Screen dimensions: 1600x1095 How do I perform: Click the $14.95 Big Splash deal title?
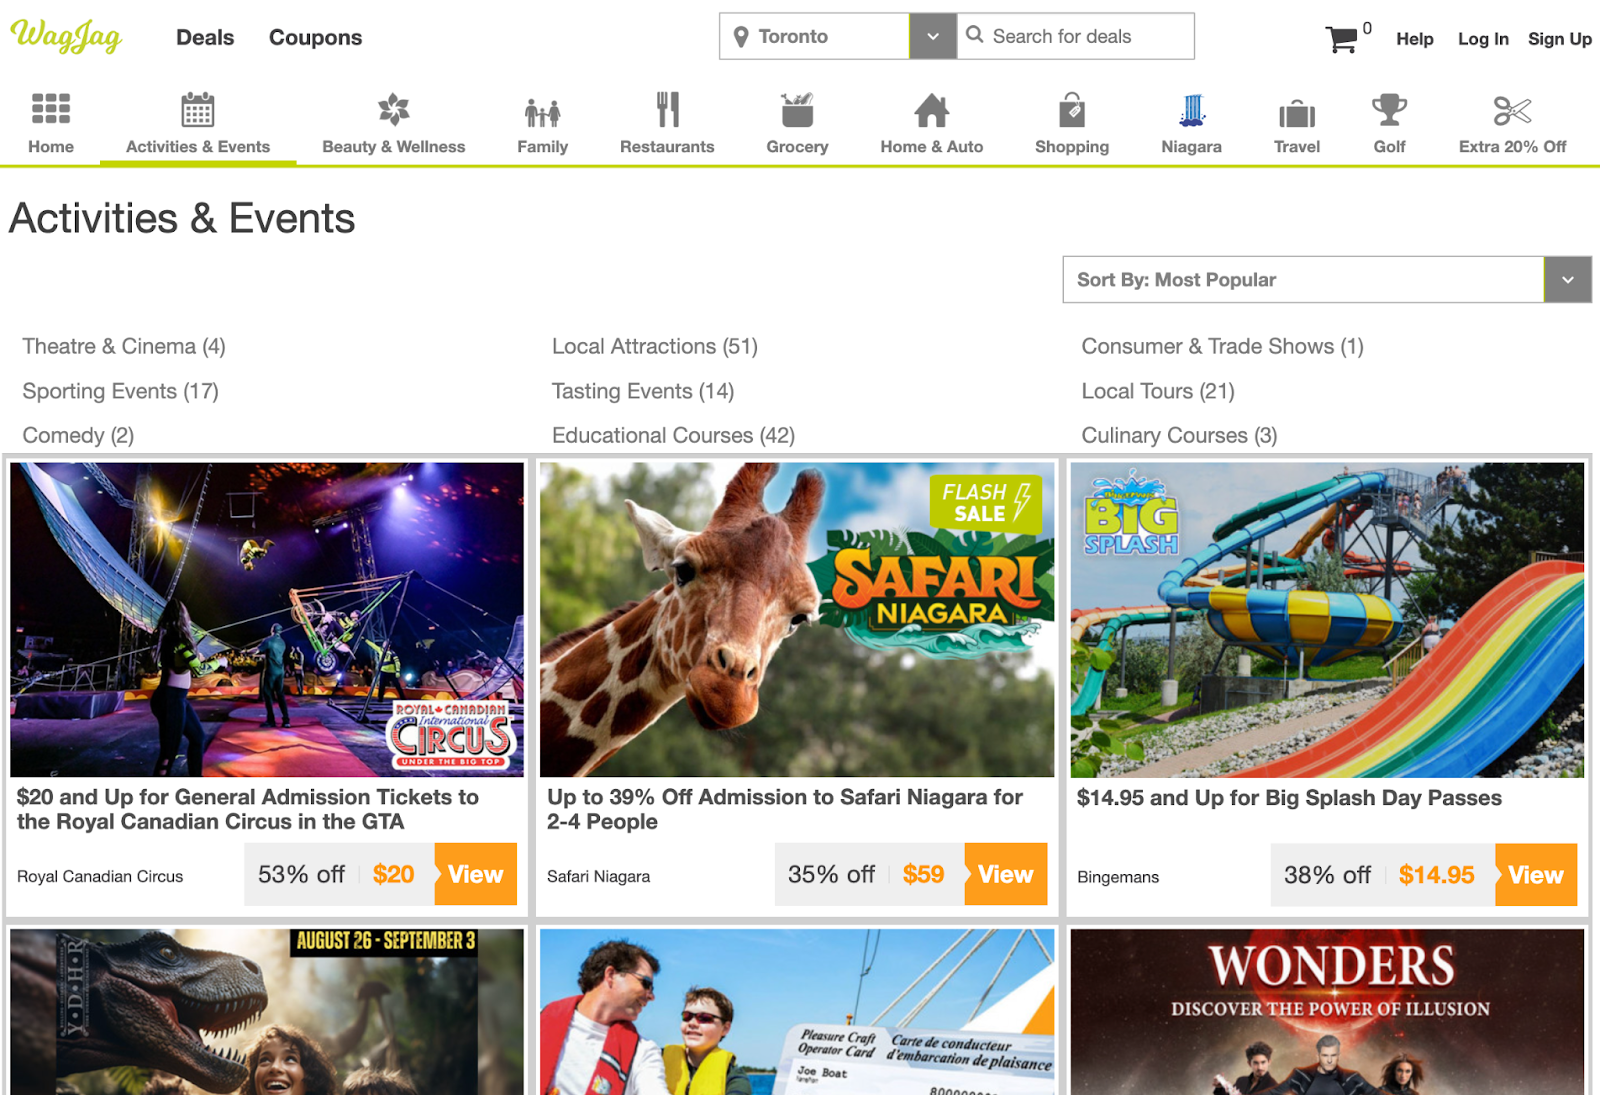pos(1289,798)
